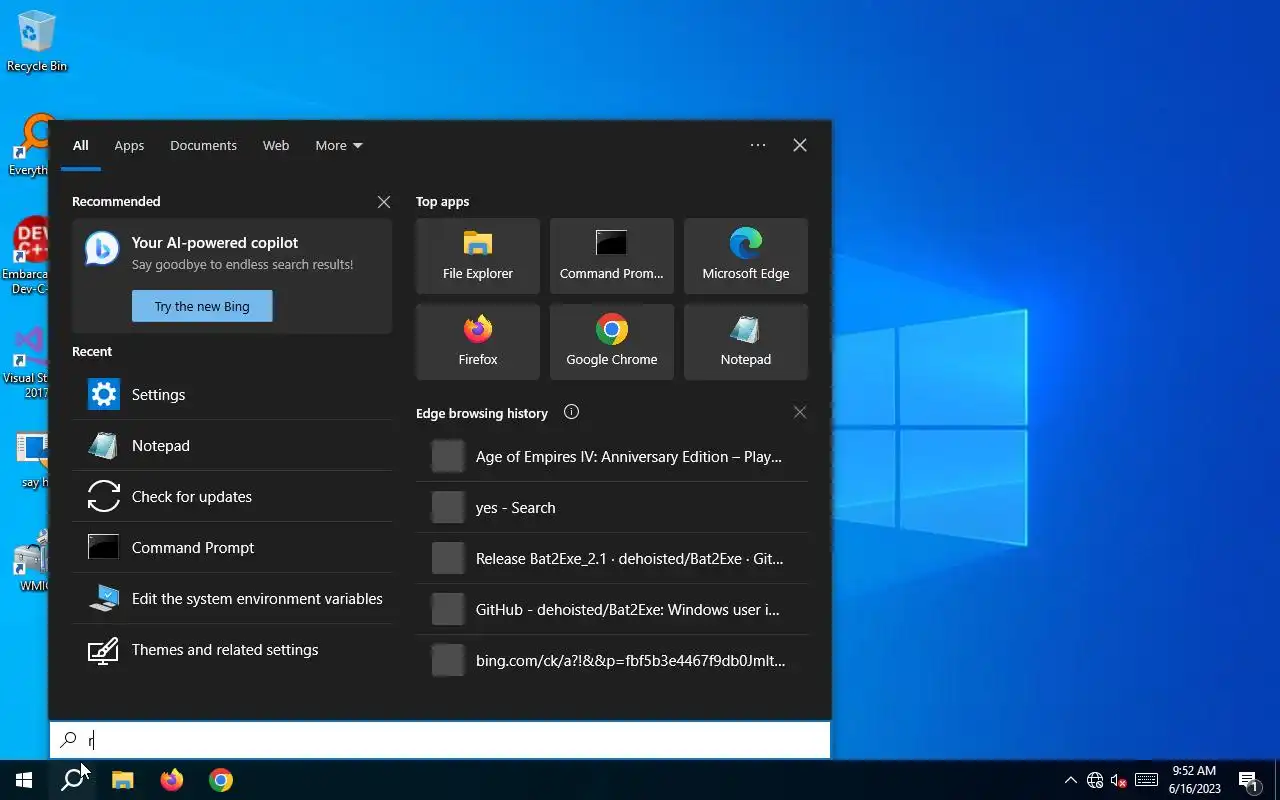Open Themes and related settings
Viewport: 1280px width, 800px height.
232,649
